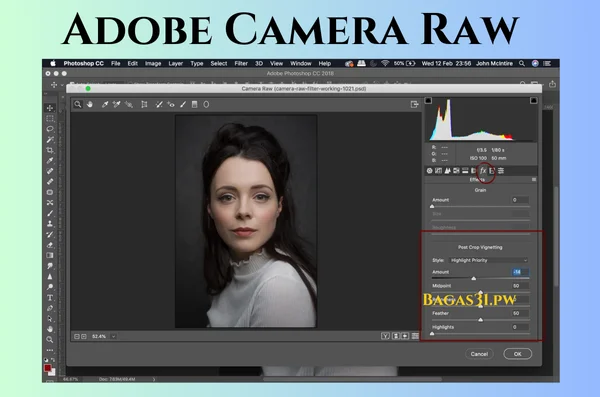Open the File menu
Image resolution: width=600 pixels, height=397 pixels.
click(x=116, y=64)
